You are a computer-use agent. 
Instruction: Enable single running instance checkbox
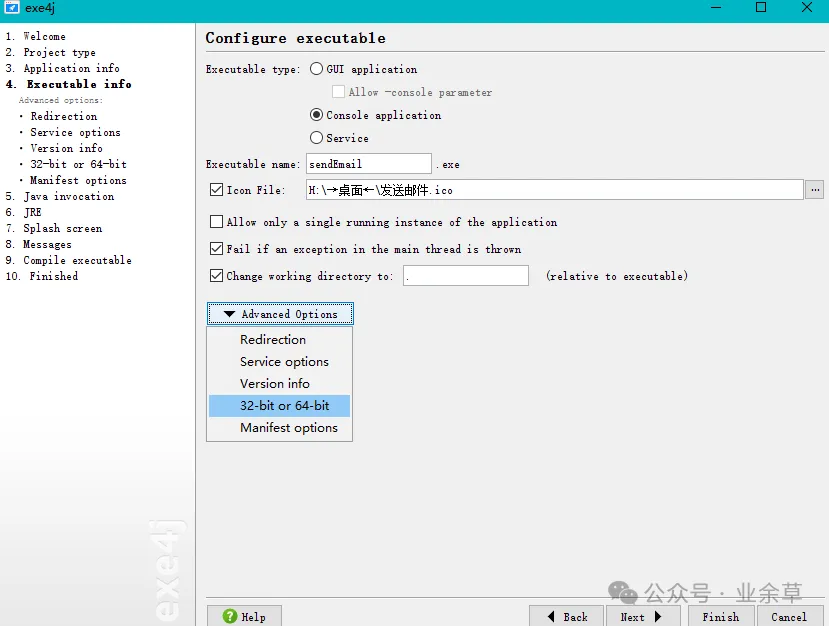pyautogui.click(x=216, y=222)
